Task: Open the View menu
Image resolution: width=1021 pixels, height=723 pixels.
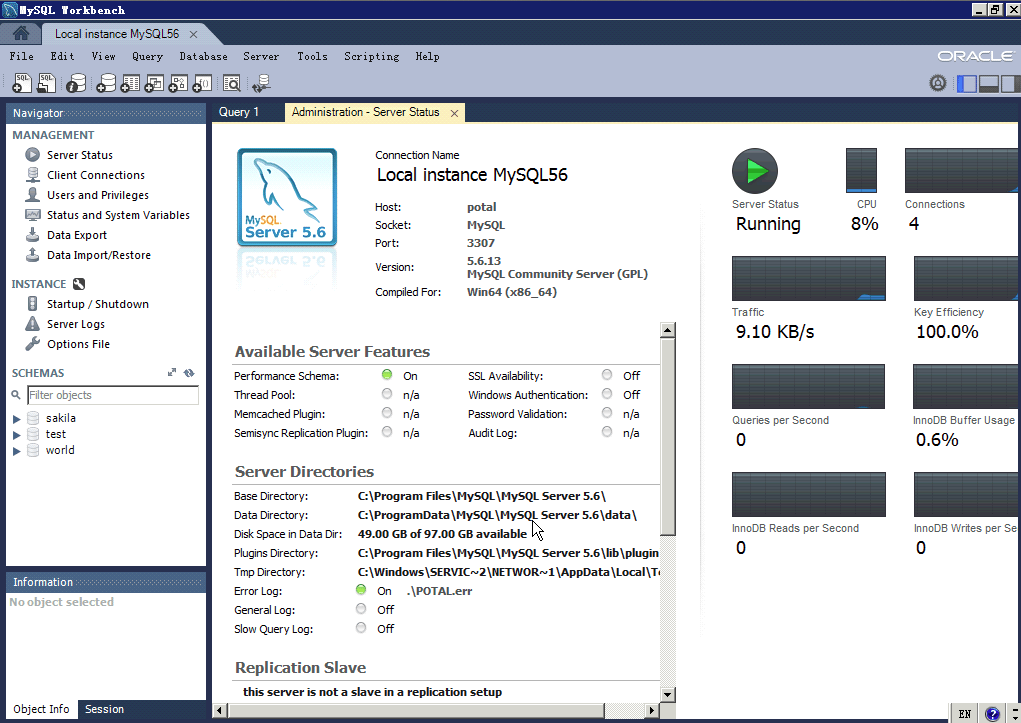Action: [104, 57]
